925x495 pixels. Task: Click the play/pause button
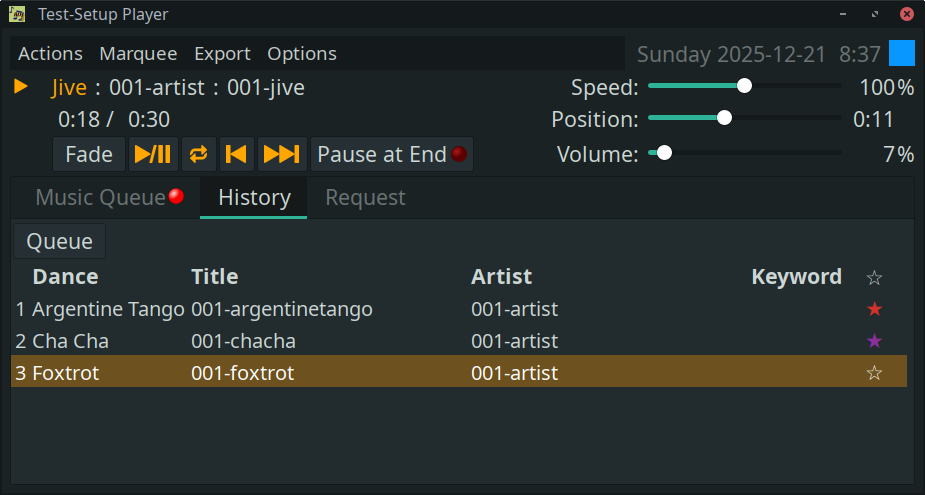153,154
